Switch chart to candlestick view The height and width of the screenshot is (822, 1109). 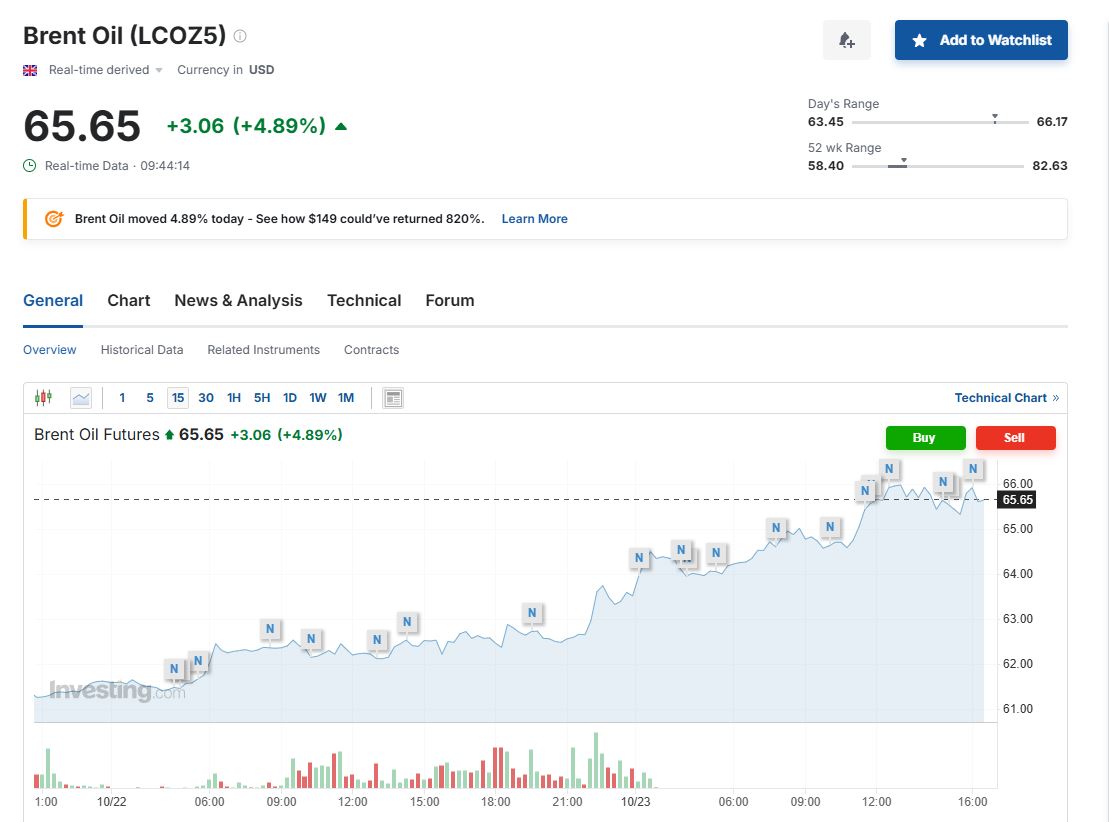click(x=43, y=398)
